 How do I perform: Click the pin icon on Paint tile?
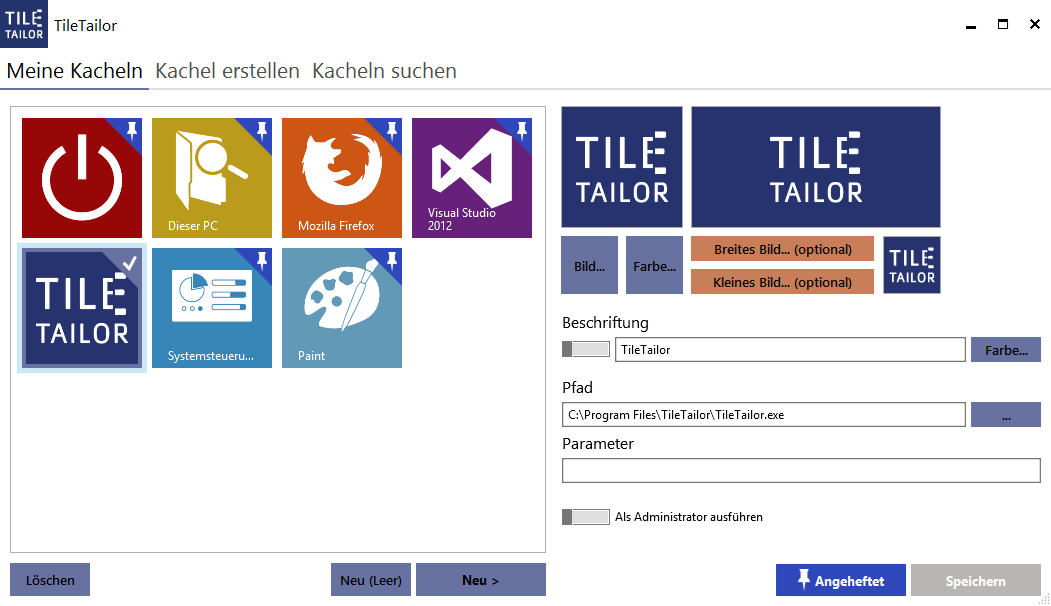[392, 259]
